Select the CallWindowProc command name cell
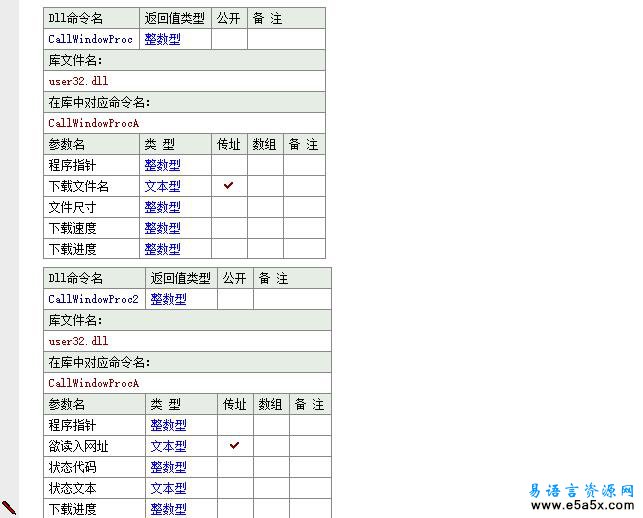The width and height of the screenshot is (643, 518). point(91,39)
